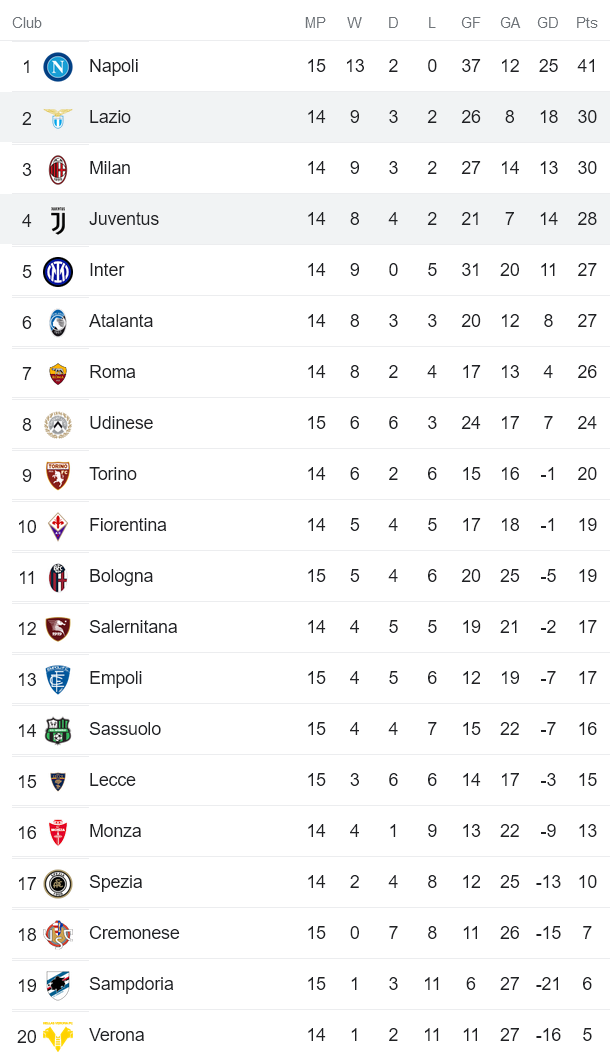
Task: Click the Milan club crest icon
Action: coord(58,169)
